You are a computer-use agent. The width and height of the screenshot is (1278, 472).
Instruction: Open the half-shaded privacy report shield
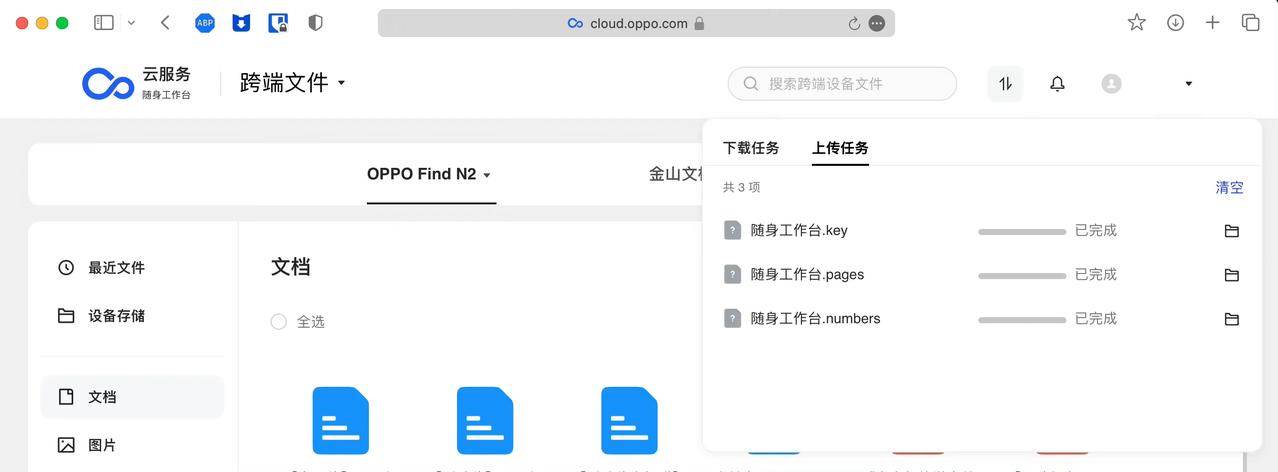coord(315,22)
